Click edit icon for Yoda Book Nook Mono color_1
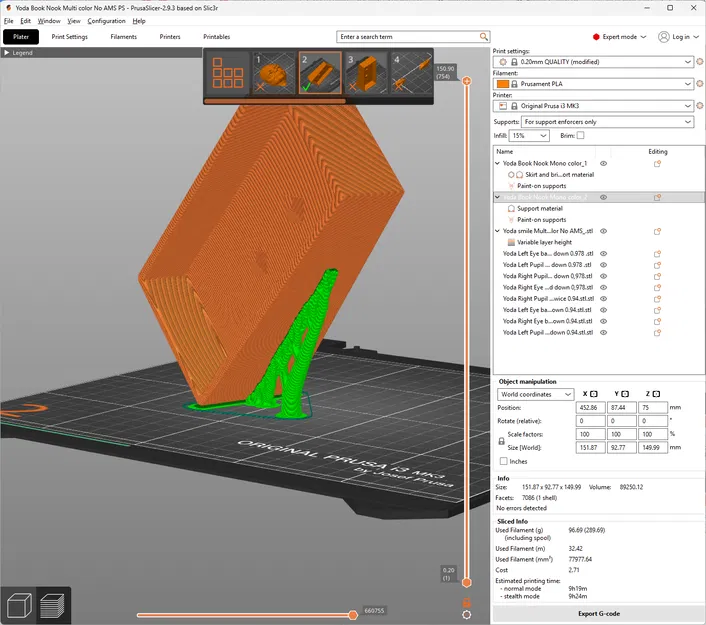Viewport: 706px width, 625px height. pyautogui.click(x=658, y=163)
